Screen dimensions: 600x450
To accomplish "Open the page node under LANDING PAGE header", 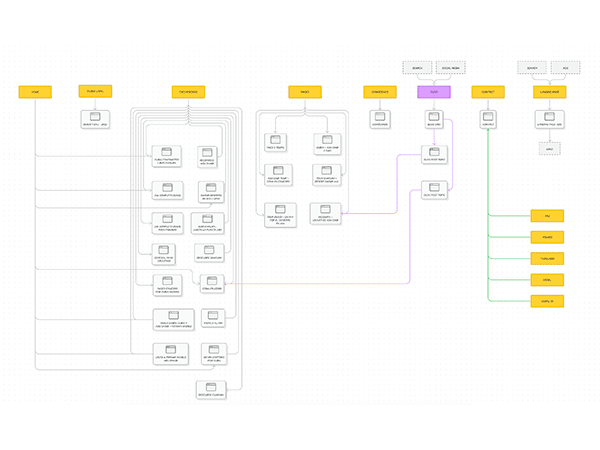I will point(549,119).
